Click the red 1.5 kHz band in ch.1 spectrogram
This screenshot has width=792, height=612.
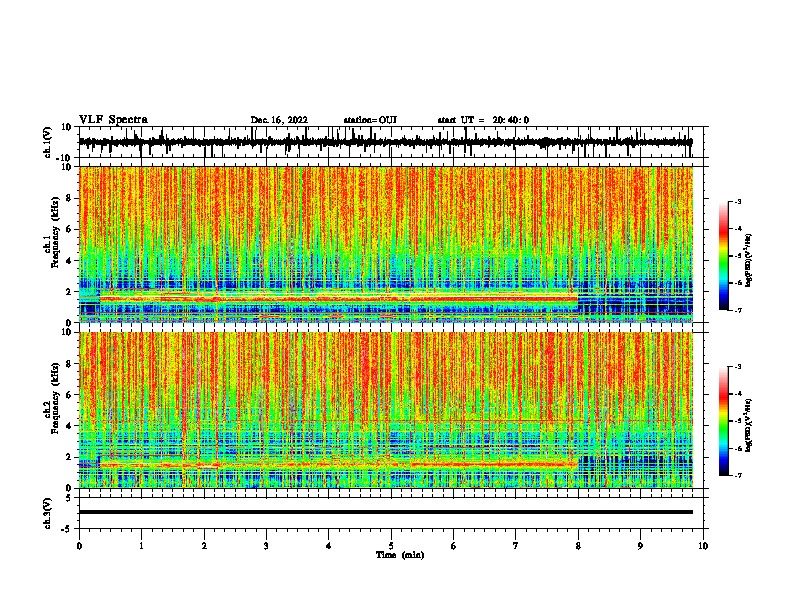(338, 299)
